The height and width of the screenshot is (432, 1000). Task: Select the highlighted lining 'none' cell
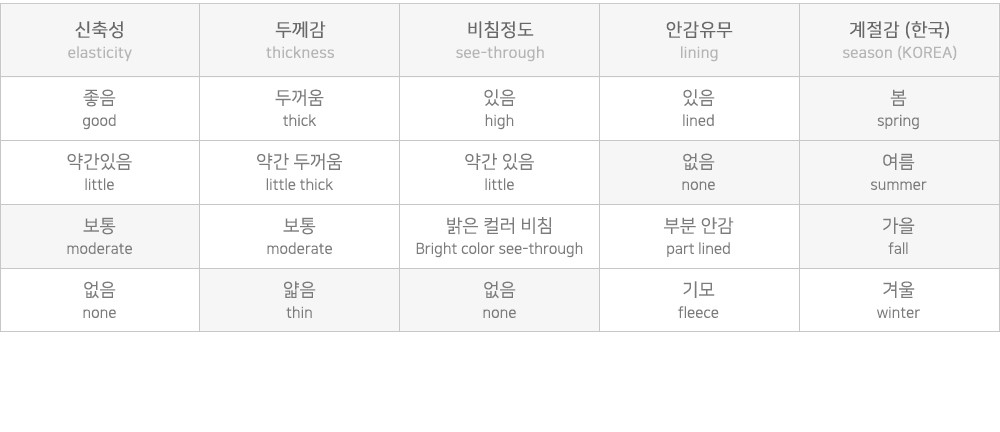pyautogui.click(x=699, y=172)
